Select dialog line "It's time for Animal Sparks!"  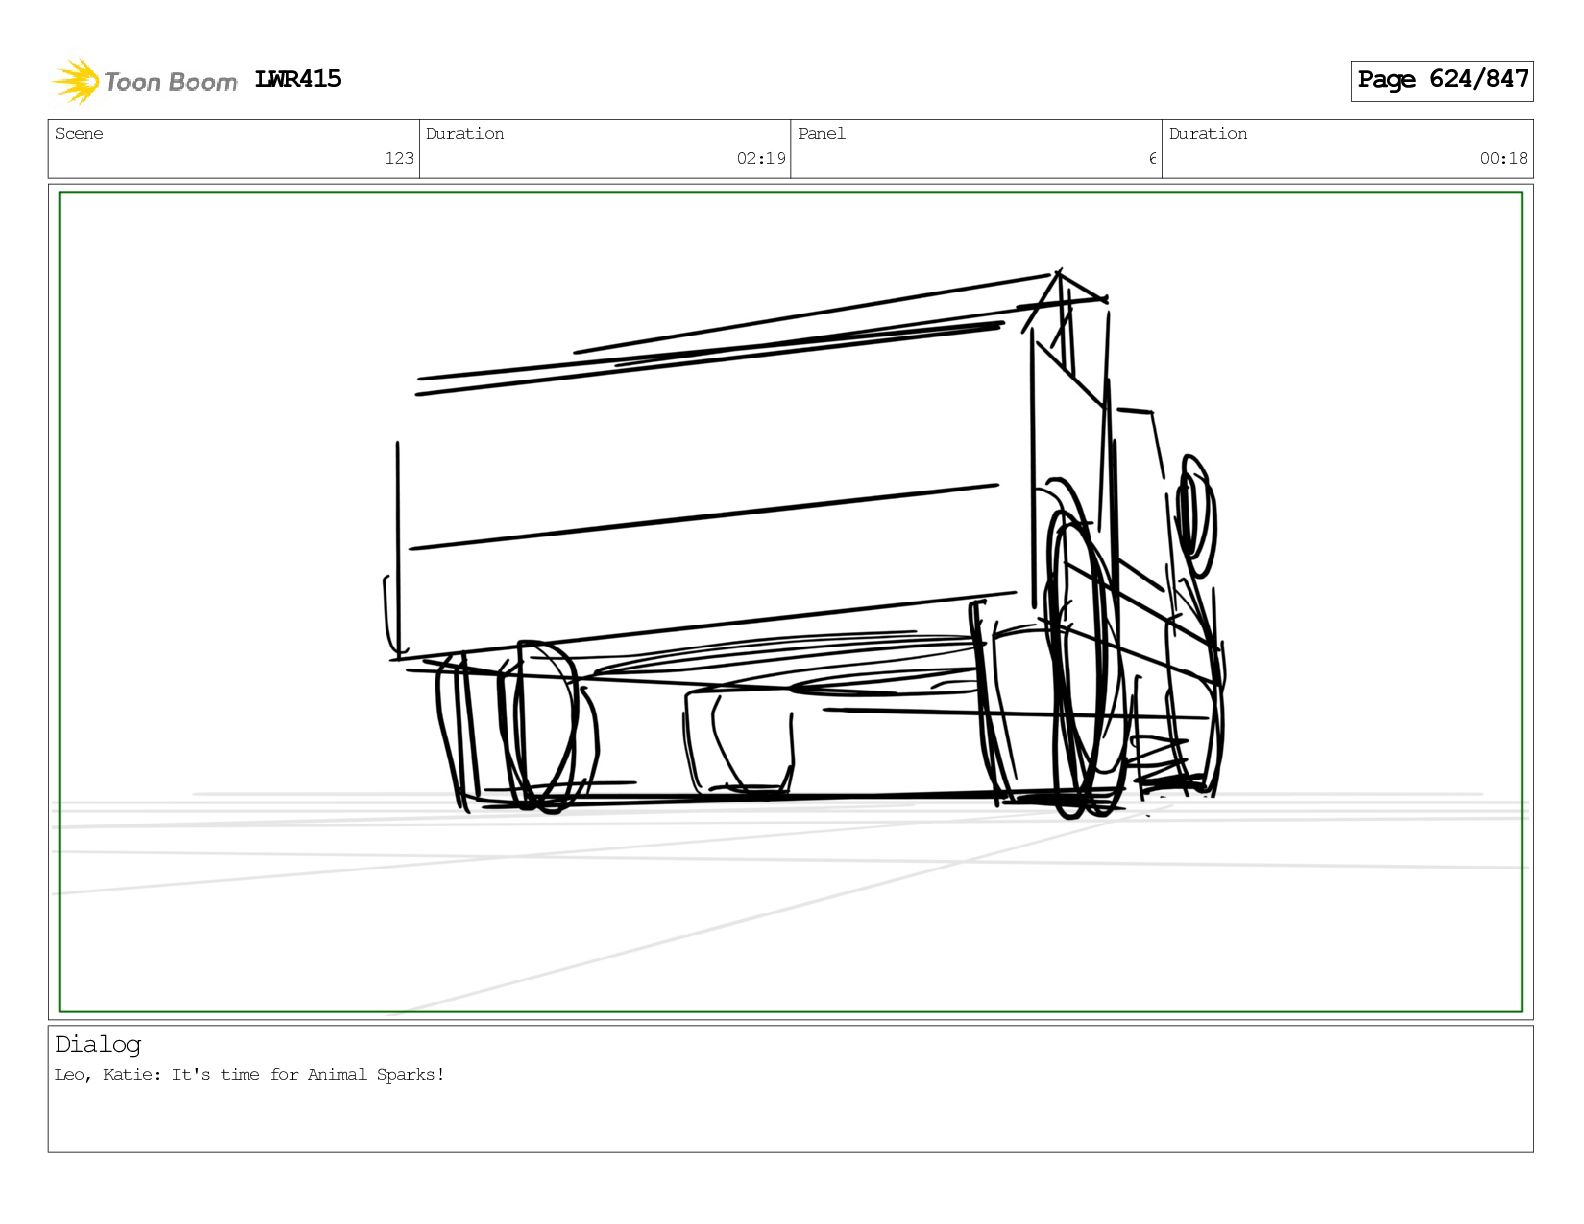tap(308, 1075)
